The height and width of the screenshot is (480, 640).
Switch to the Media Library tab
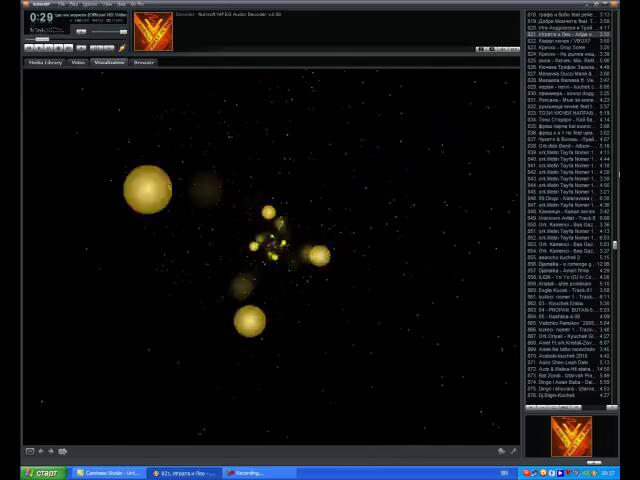click(x=45, y=62)
